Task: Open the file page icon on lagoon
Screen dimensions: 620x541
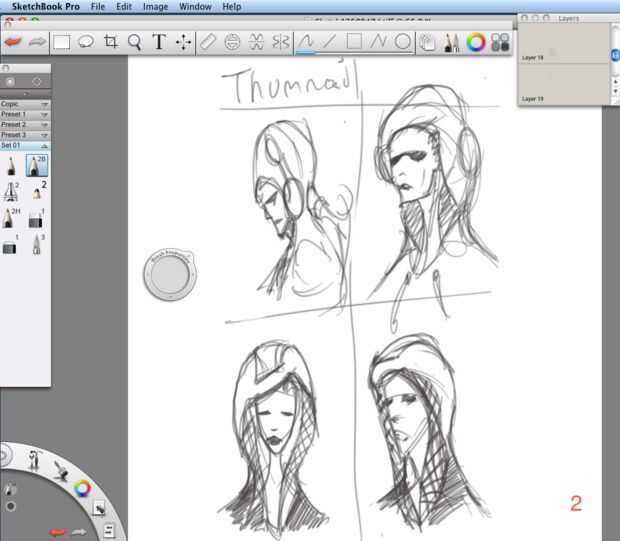Action: [x=109, y=531]
